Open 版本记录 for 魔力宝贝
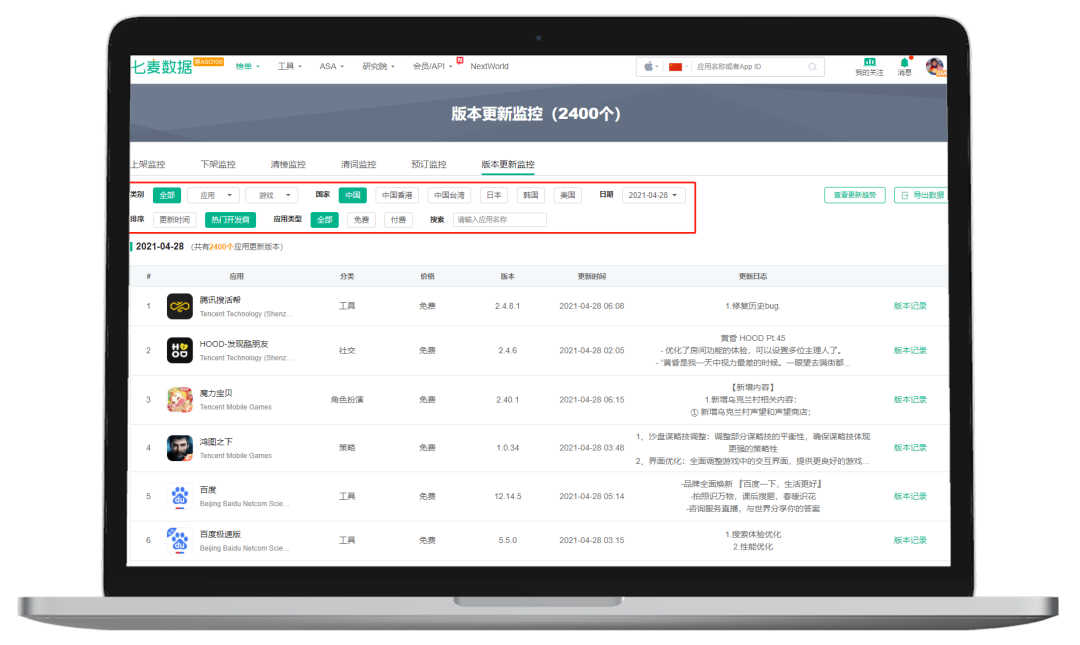 (x=910, y=400)
